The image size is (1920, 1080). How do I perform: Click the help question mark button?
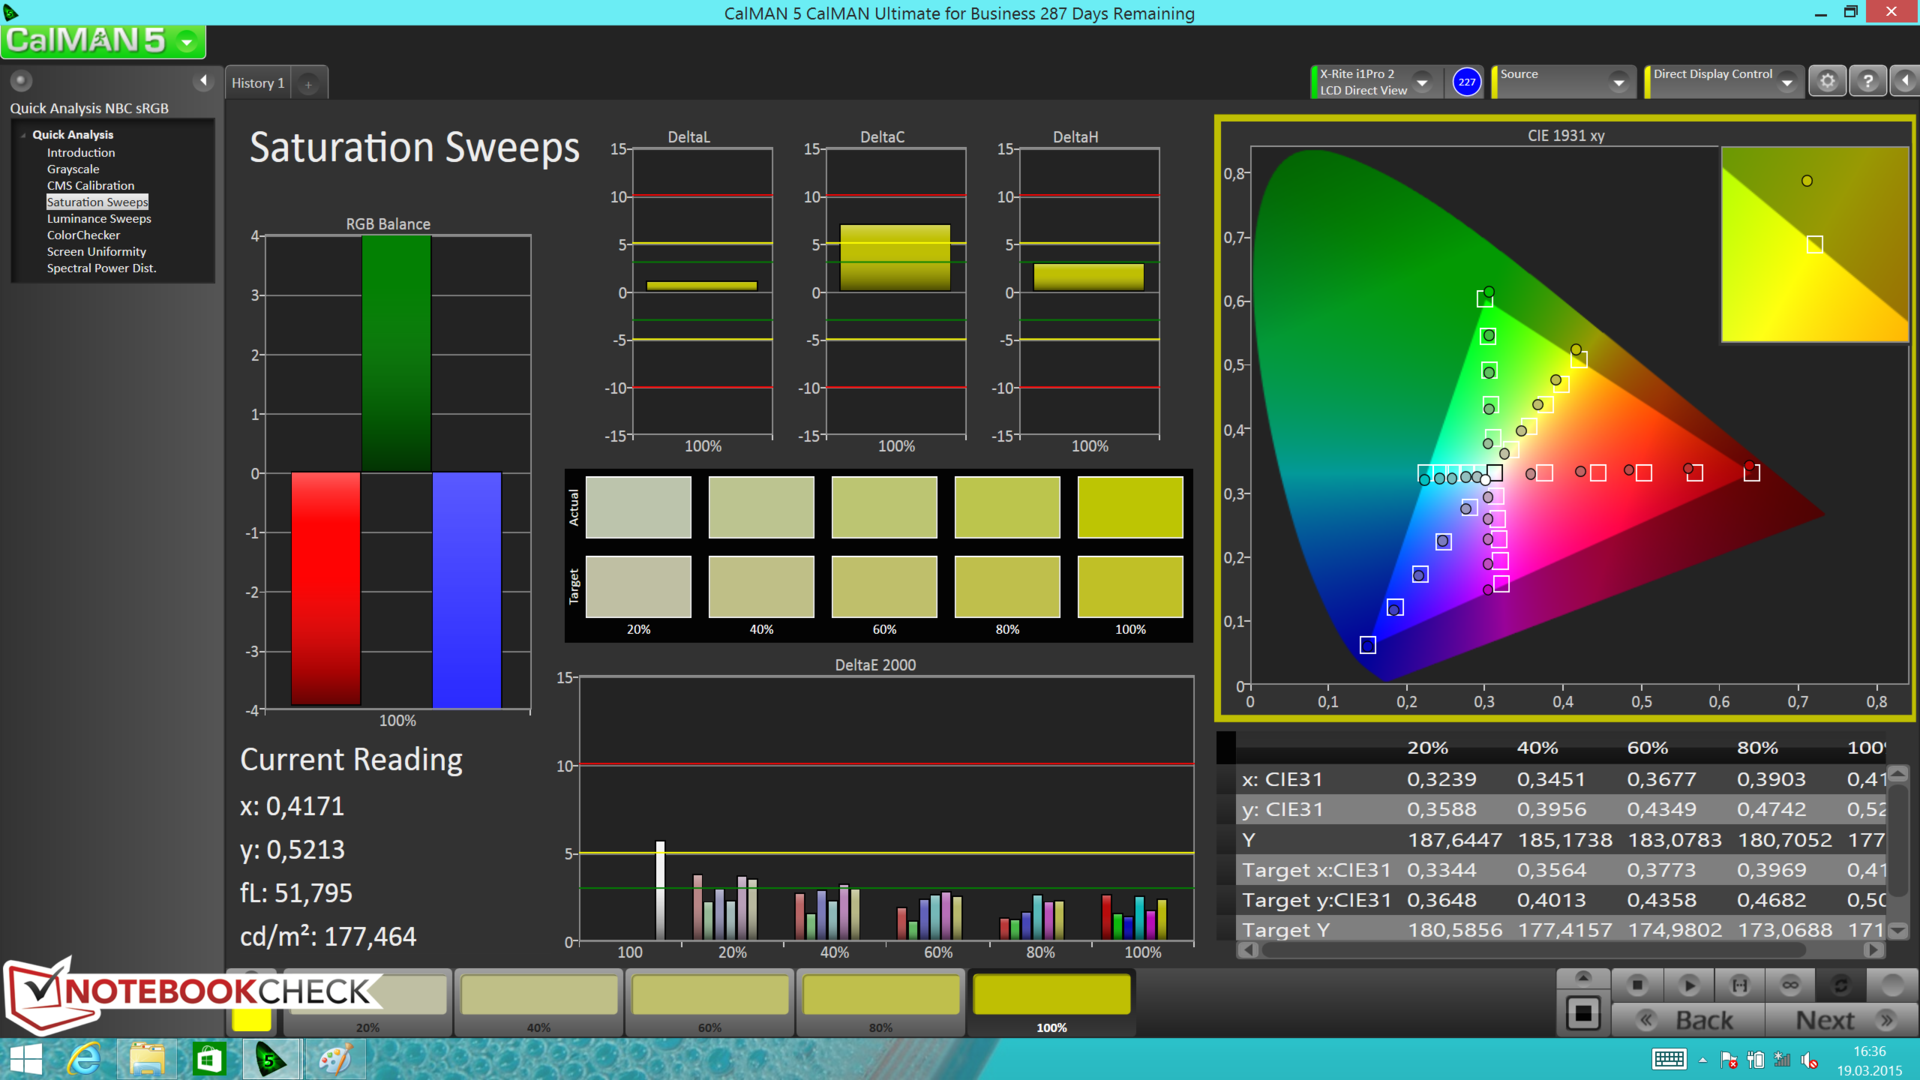[x=1867, y=82]
